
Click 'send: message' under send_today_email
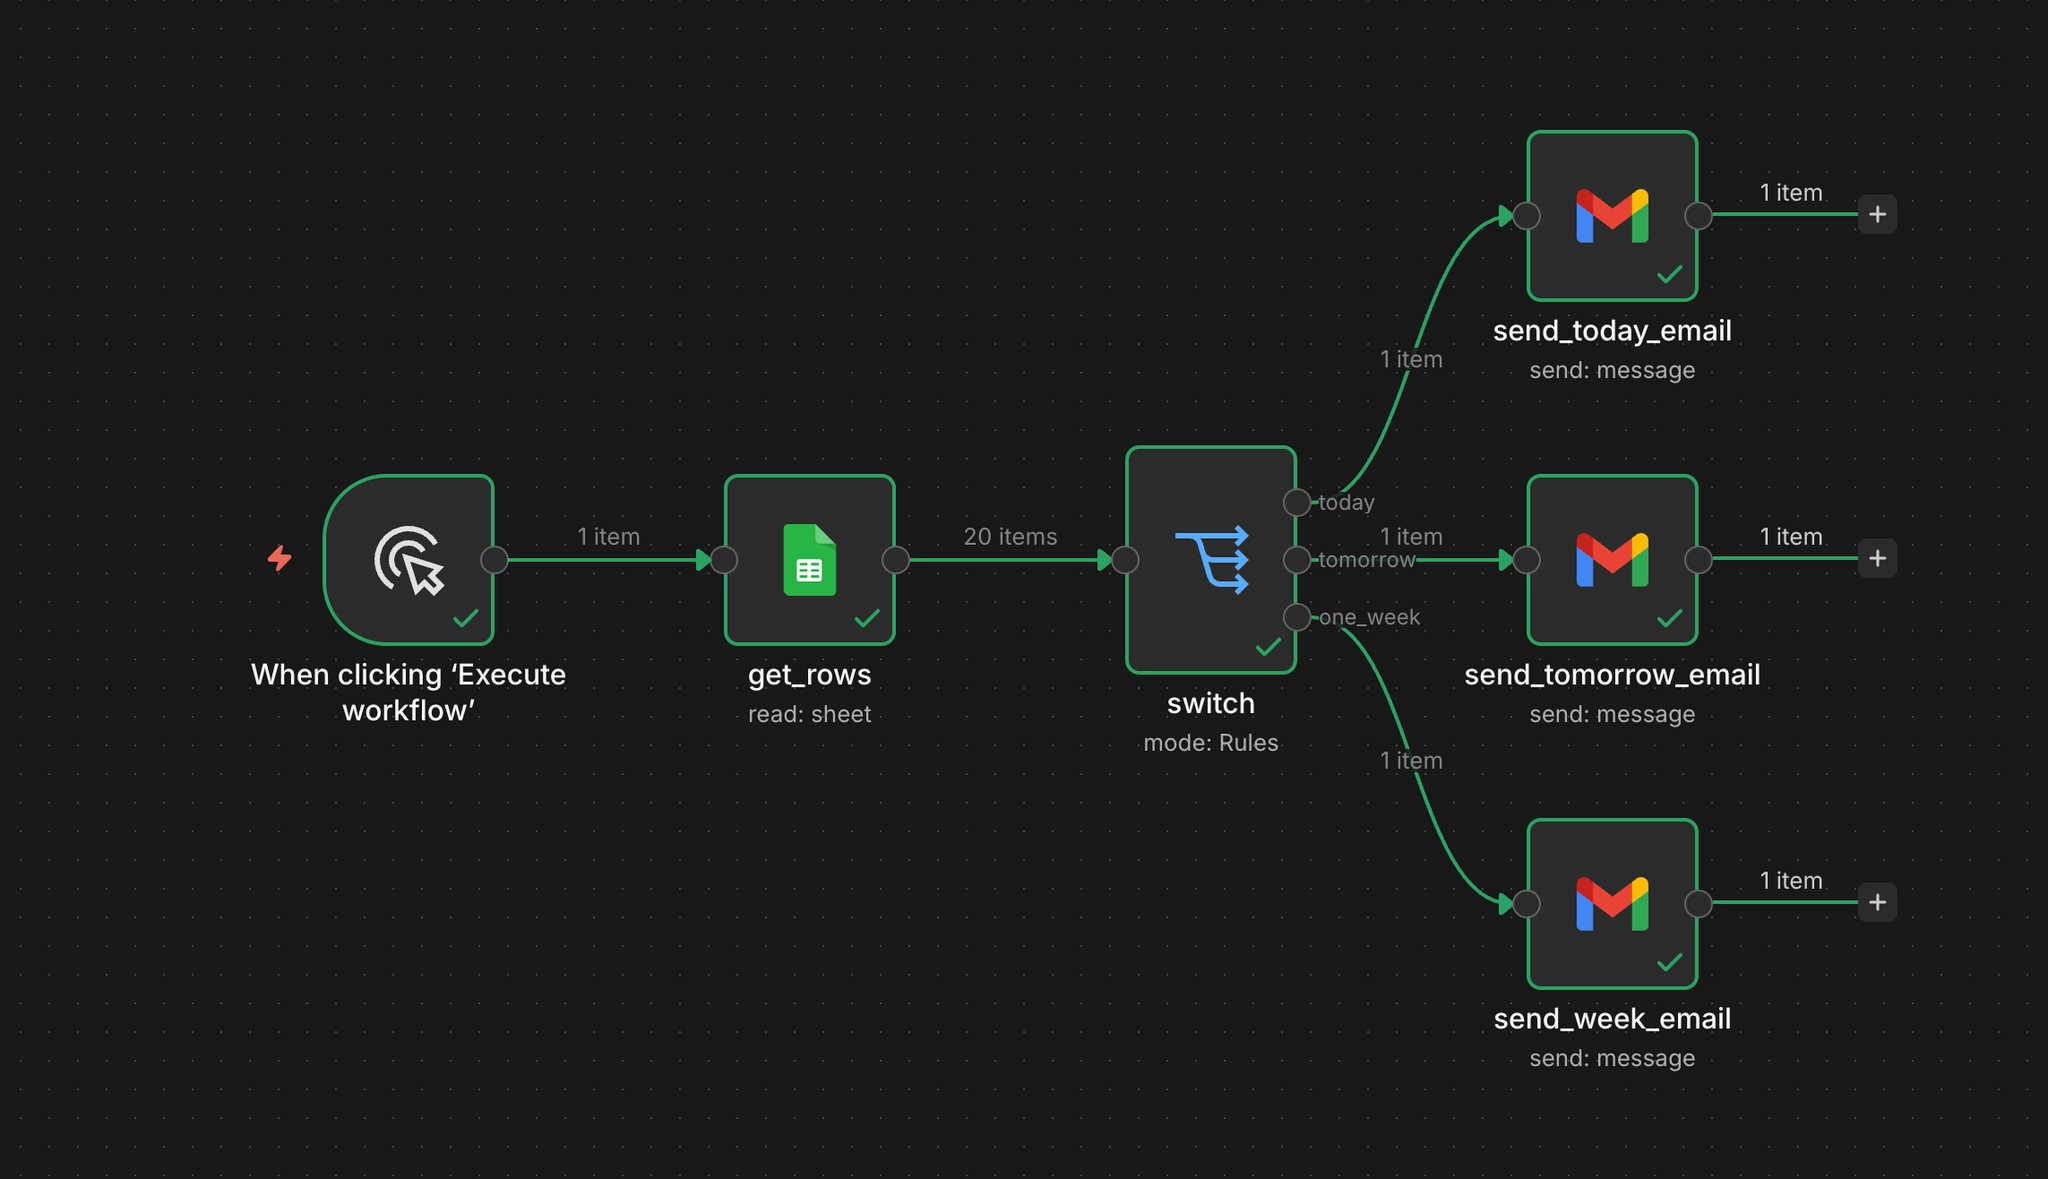pos(1612,371)
